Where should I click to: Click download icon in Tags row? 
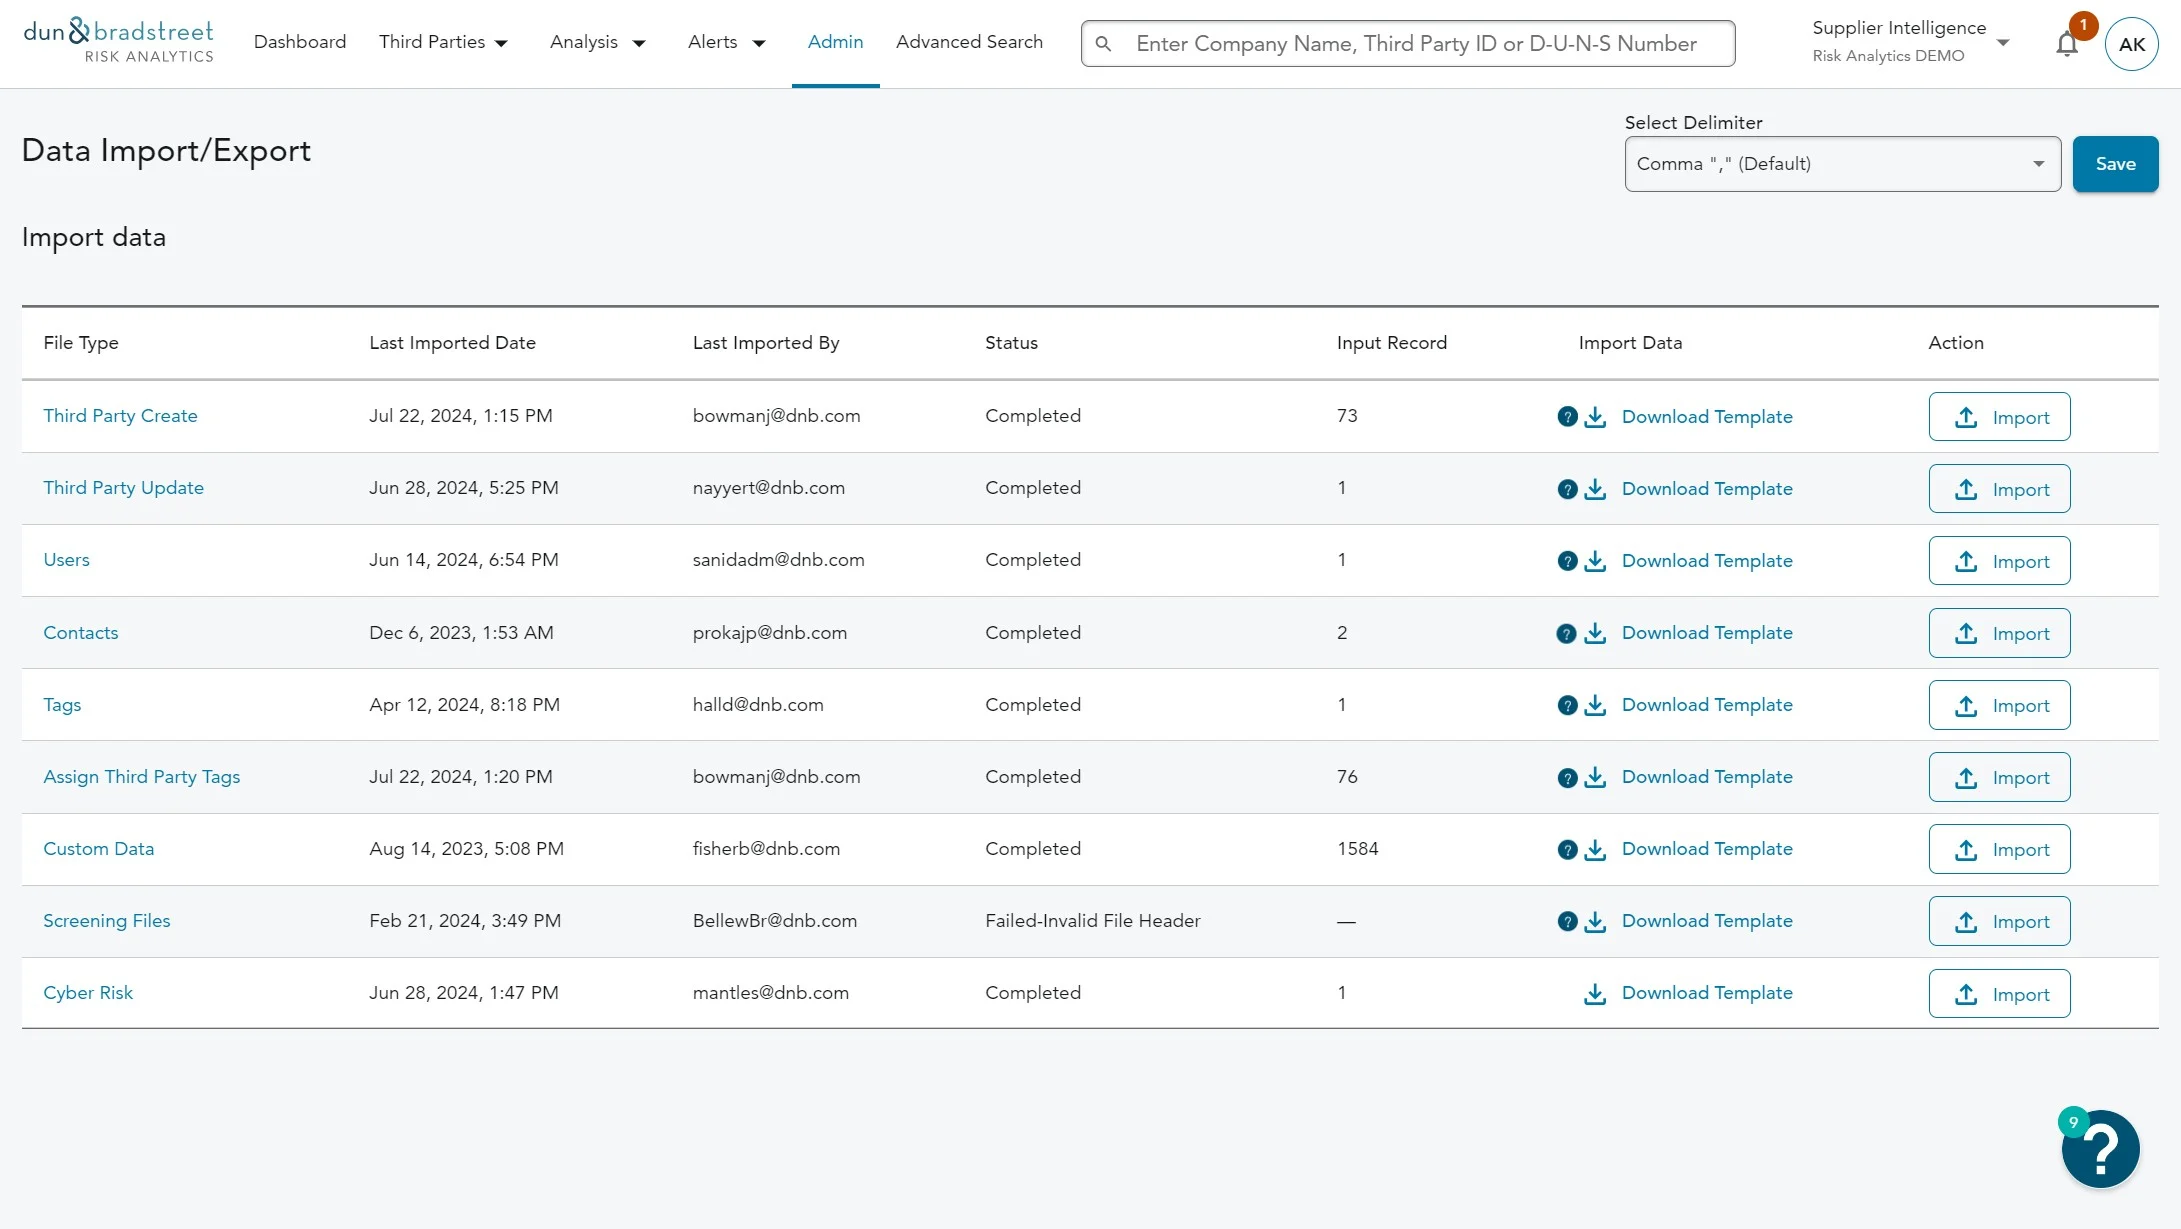click(x=1595, y=706)
